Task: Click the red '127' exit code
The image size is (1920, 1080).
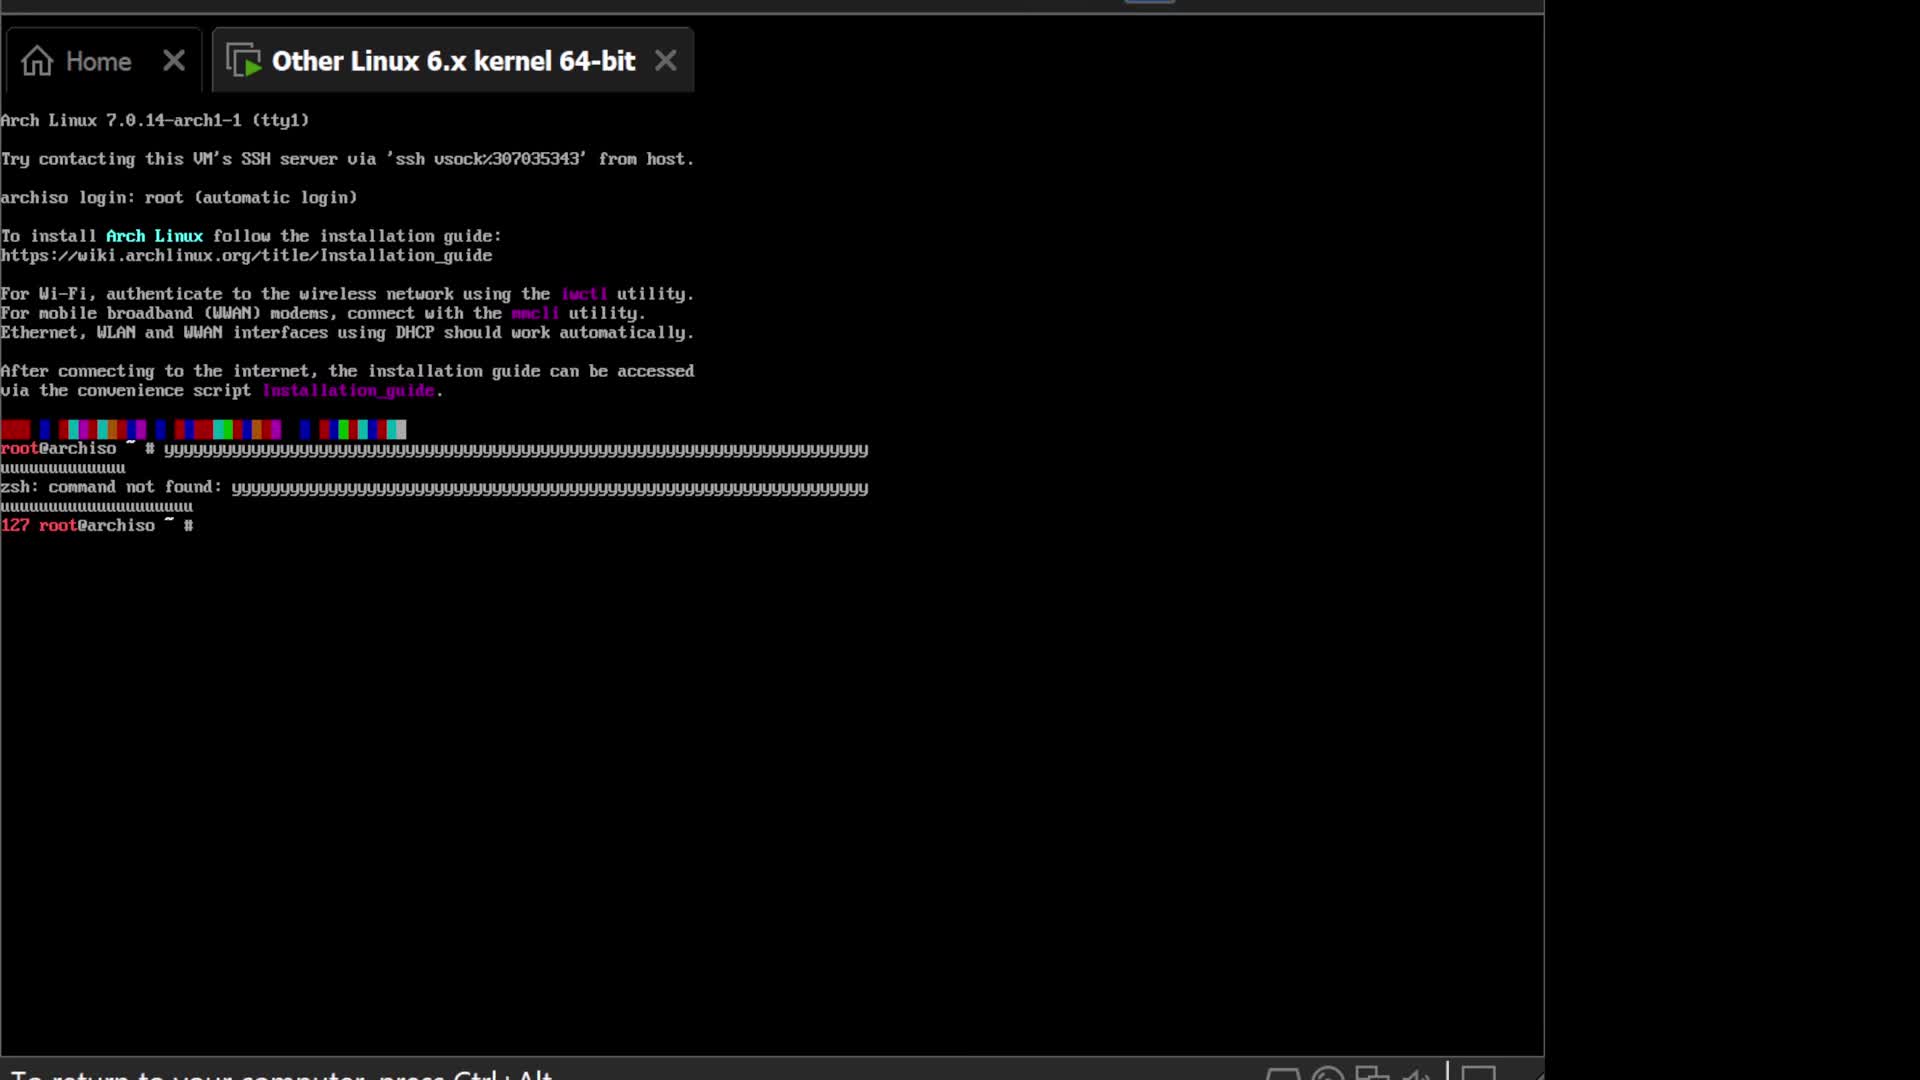Action: click(15, 526)
